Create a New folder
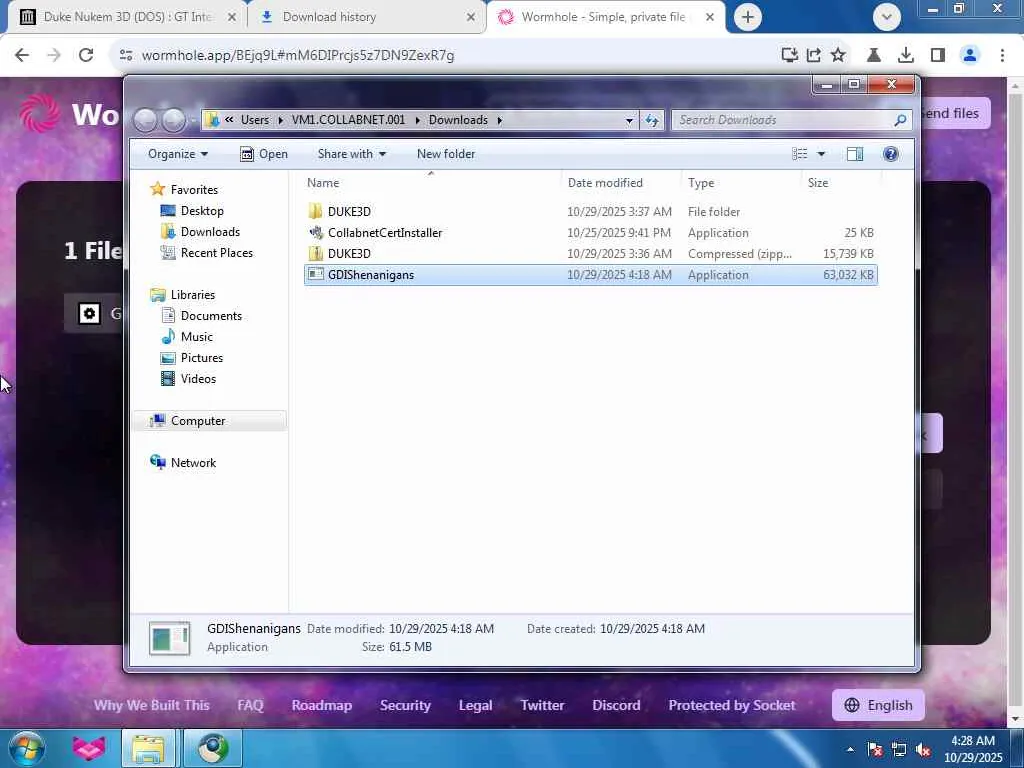The height and width of the screenshot is (768, 1024). 446,154
